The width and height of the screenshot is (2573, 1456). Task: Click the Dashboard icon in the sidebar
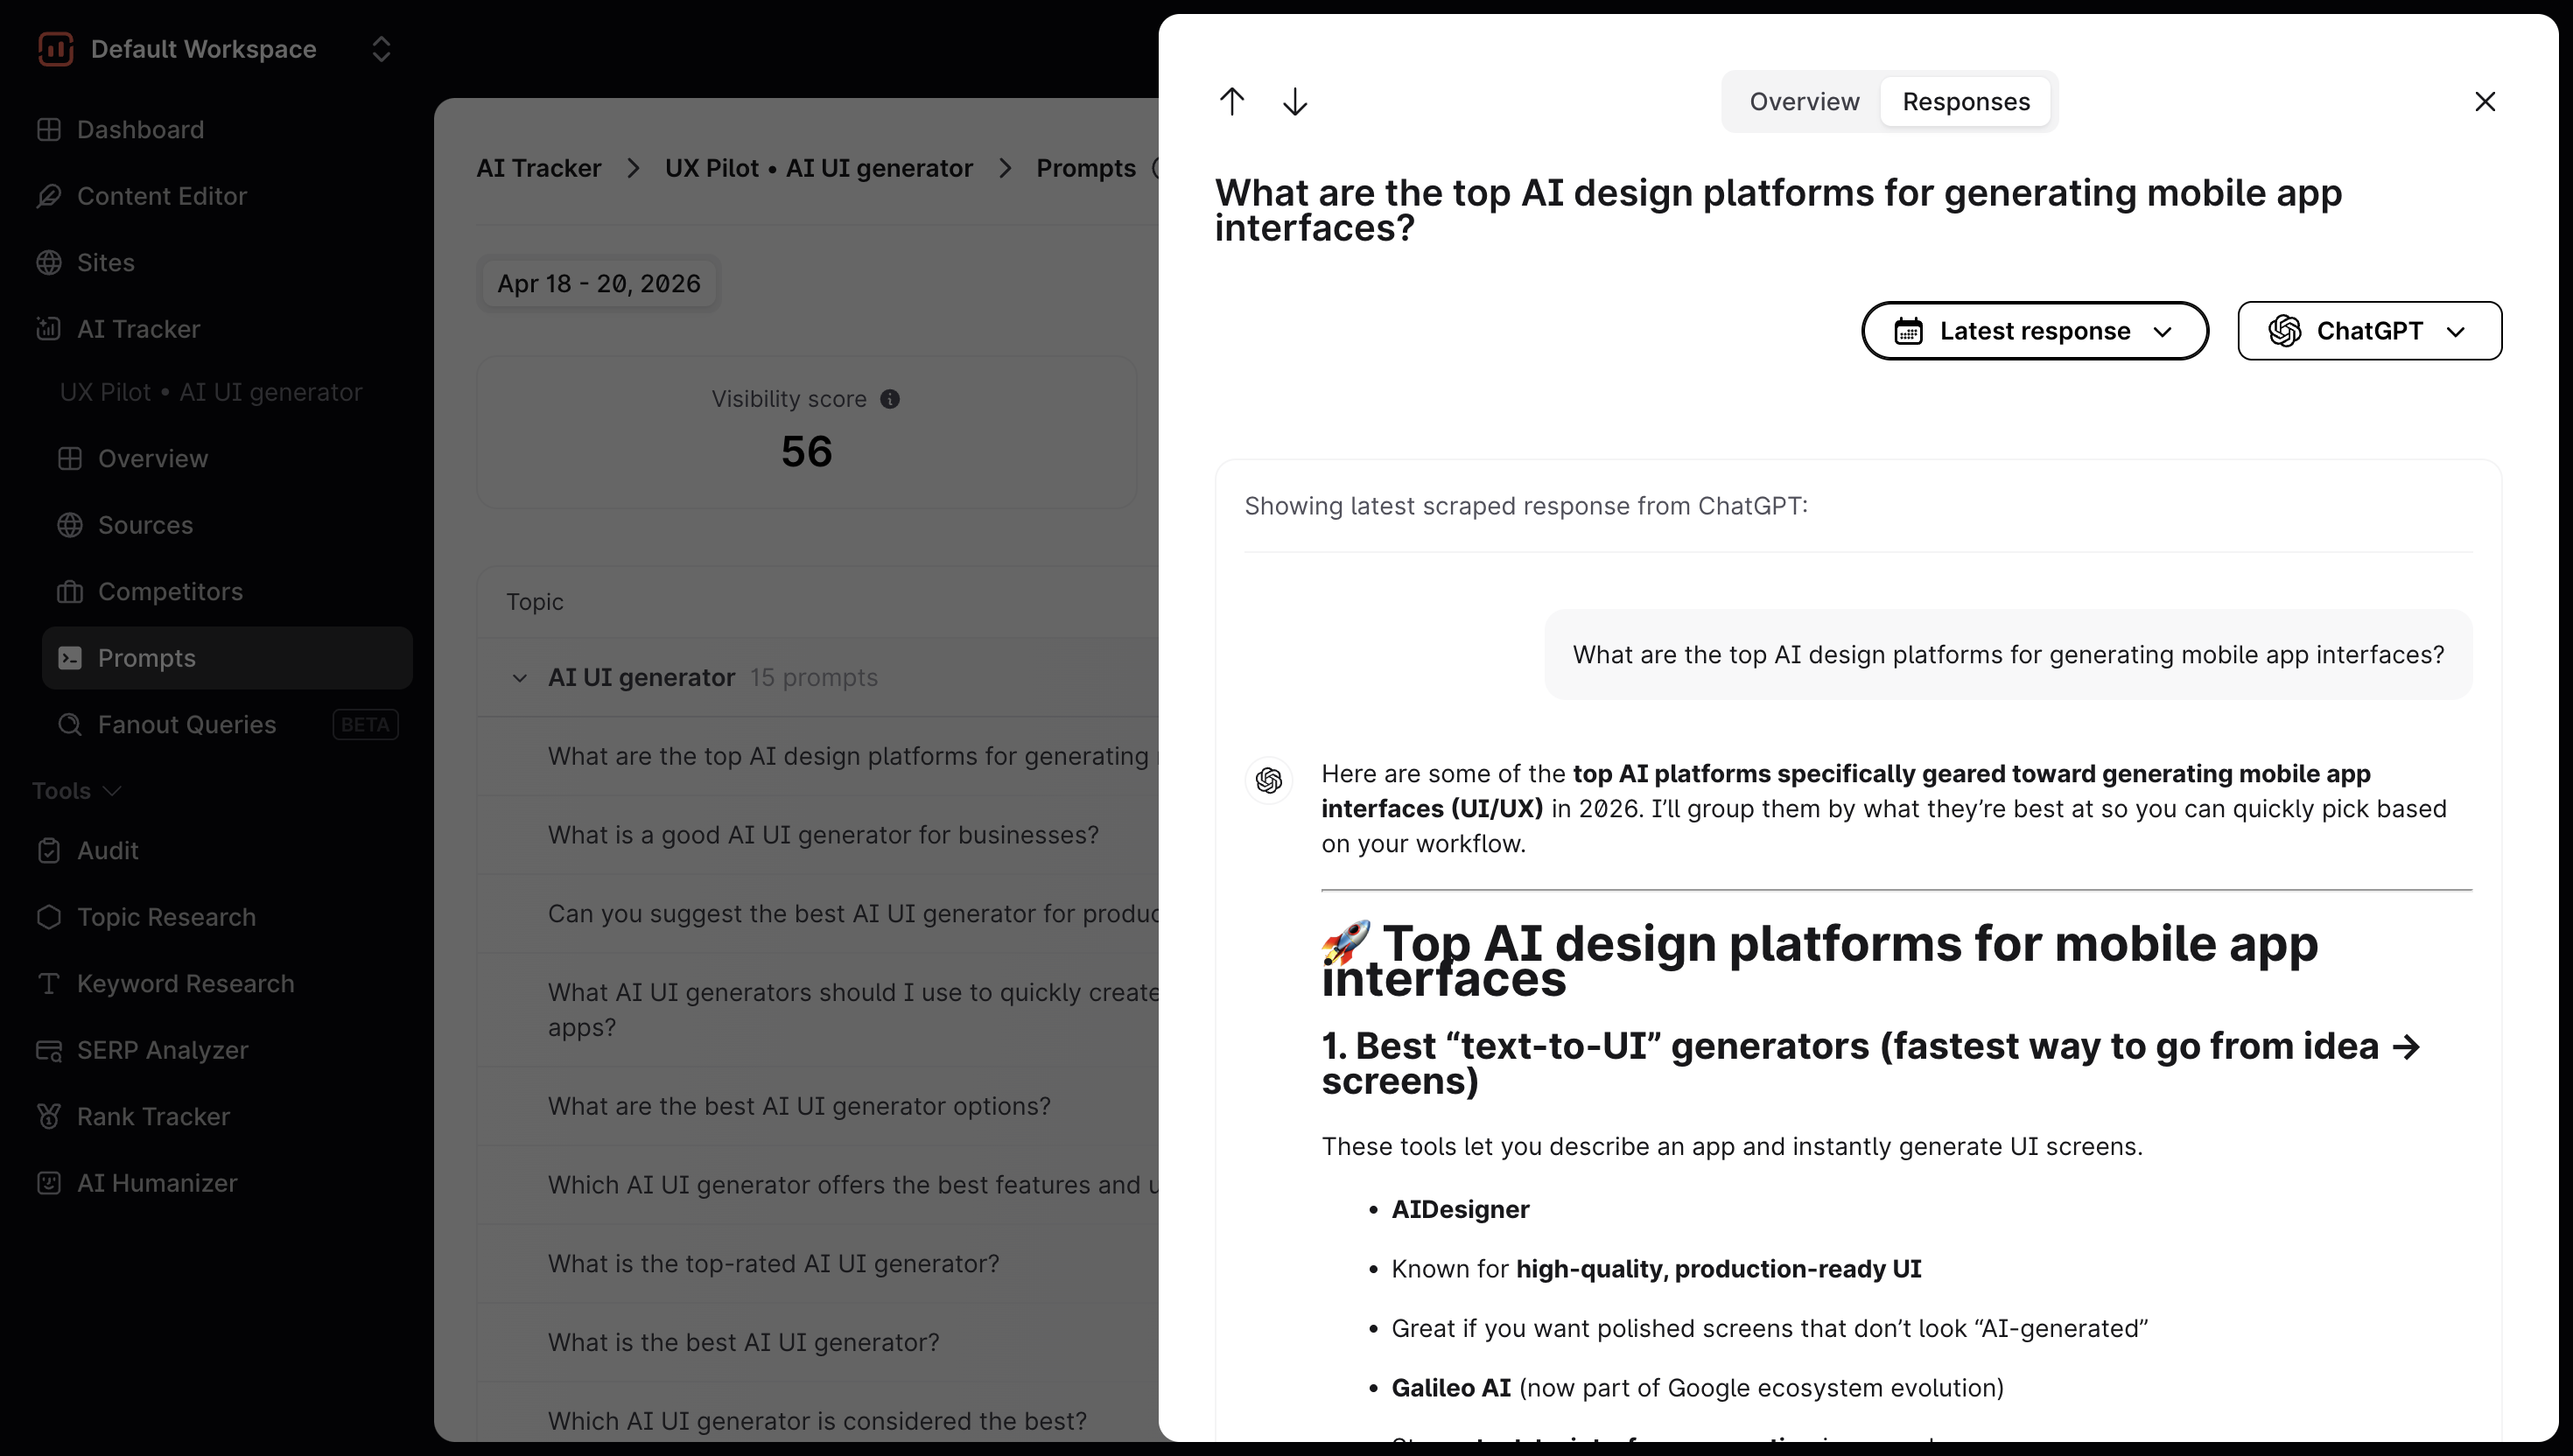pos(48,130)
